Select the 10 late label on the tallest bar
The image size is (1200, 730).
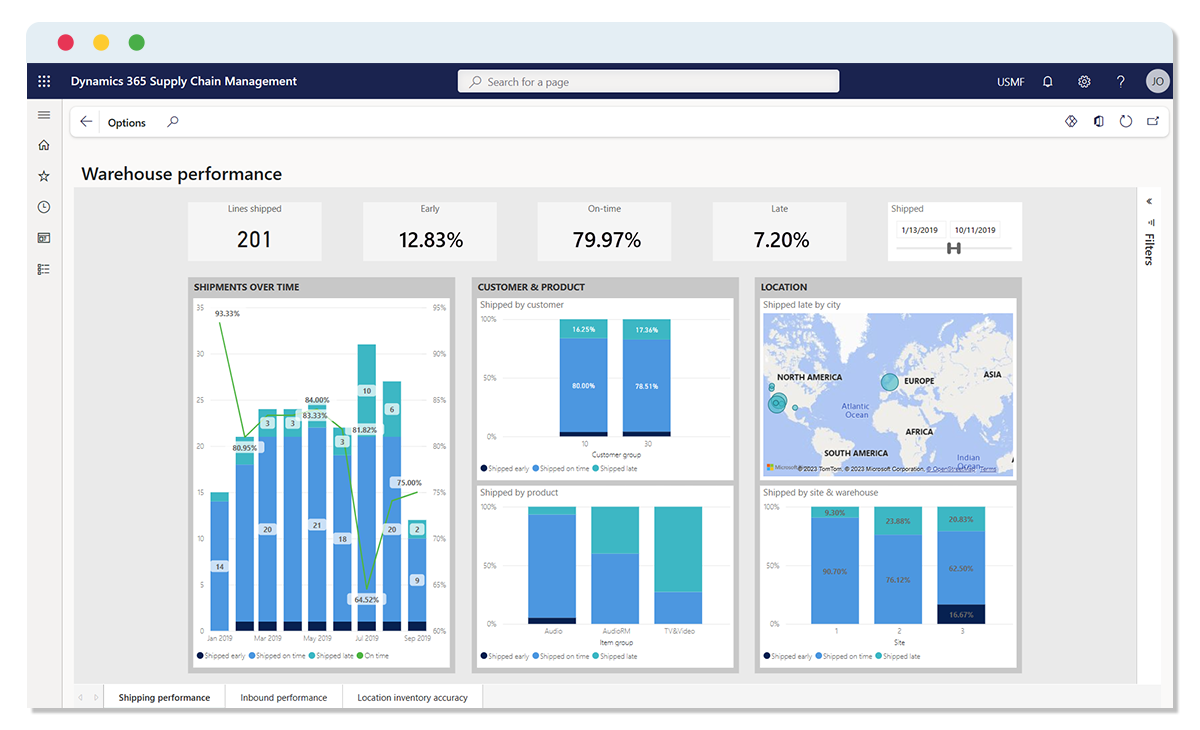pos(367,391)
